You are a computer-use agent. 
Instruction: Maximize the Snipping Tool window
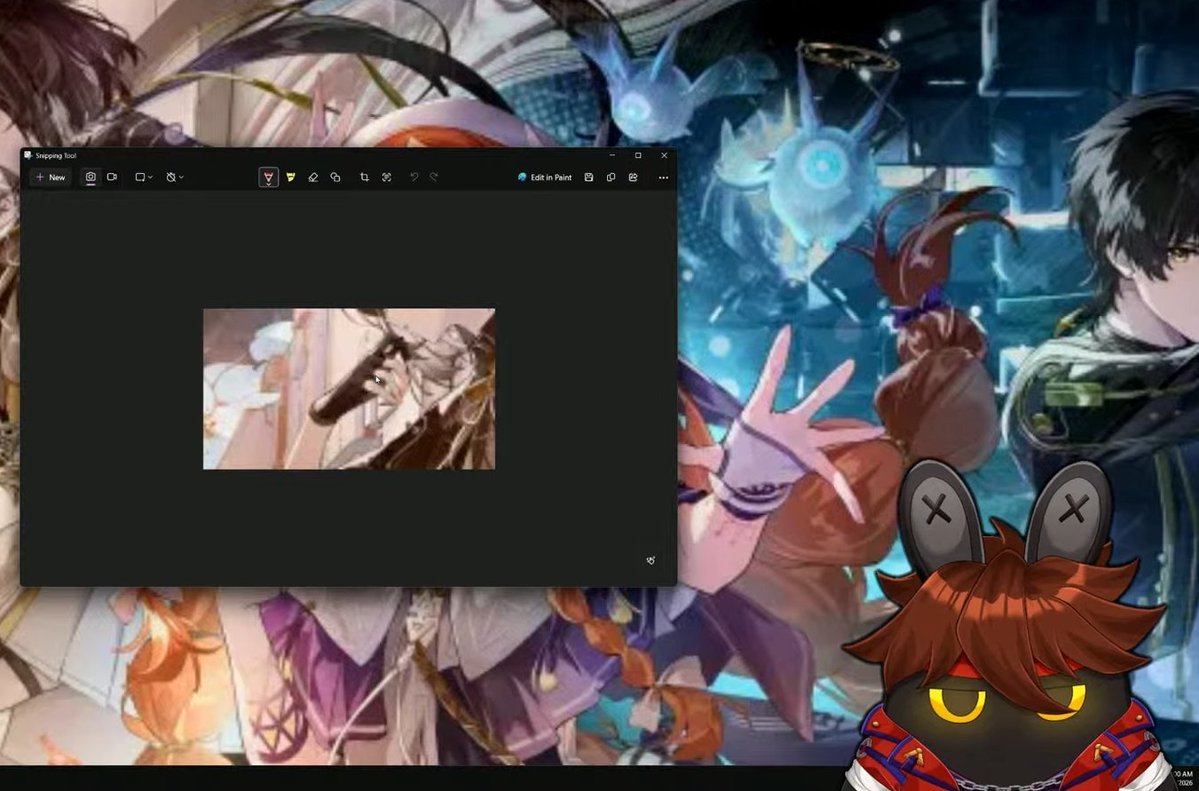(x=638, y=155)
